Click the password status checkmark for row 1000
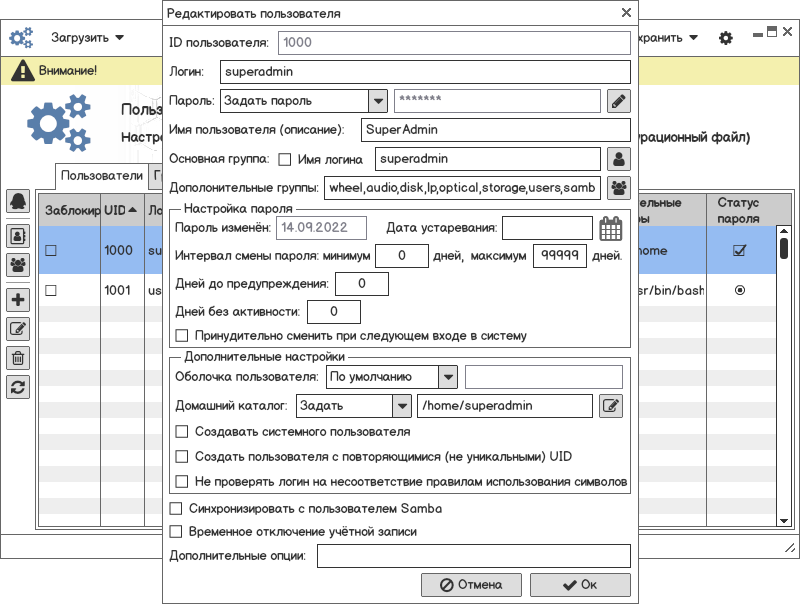Image resolution: width=800 pixels, height=604 pixels. click(740, 250)
